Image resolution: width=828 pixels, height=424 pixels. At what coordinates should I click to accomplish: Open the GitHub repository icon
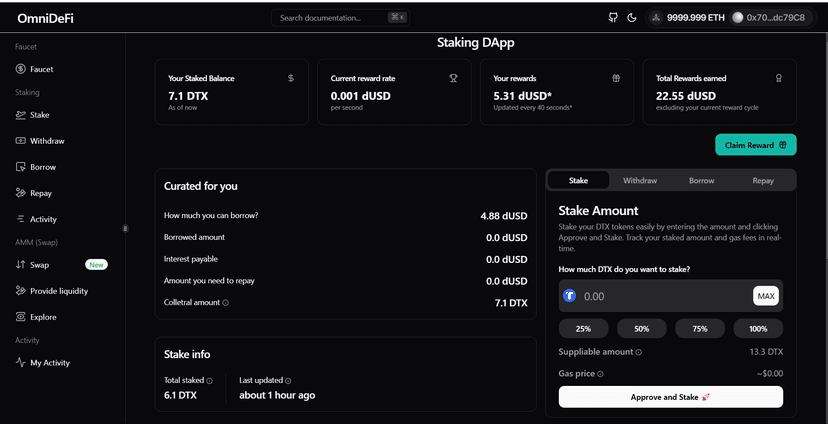[613, 17]
